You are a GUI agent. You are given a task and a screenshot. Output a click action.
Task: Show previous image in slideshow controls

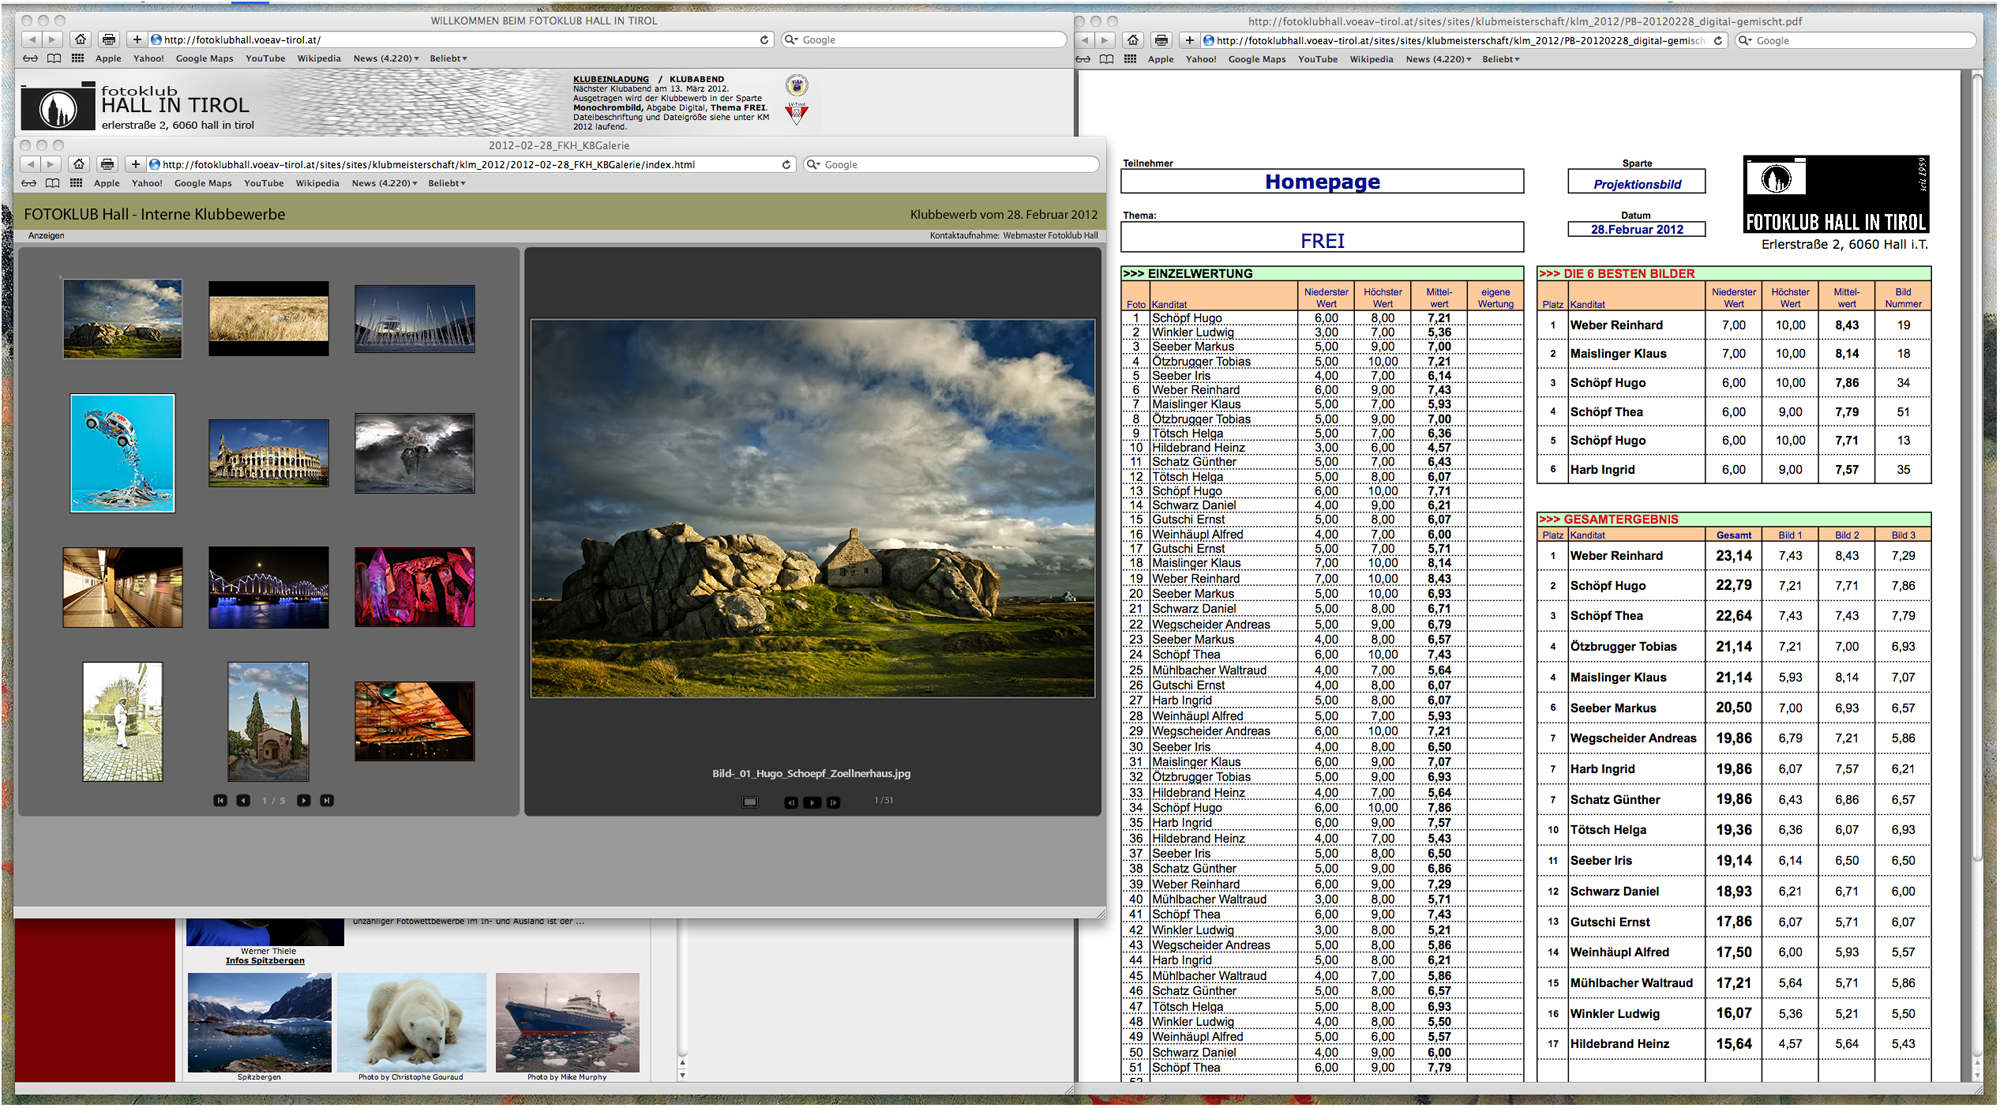(x=791, y=802)
